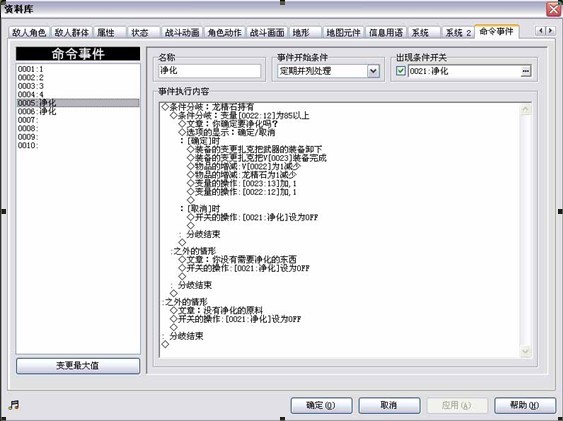
Task: Select 文章：你没有需要净化的东西 line
Action: click(238, 259)
